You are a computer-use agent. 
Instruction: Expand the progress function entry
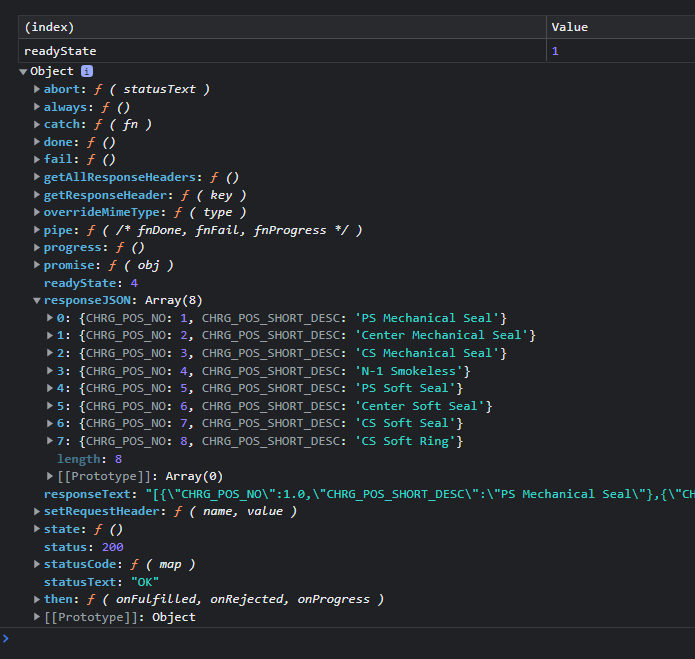pyautogui.click(x=37, y=247)
